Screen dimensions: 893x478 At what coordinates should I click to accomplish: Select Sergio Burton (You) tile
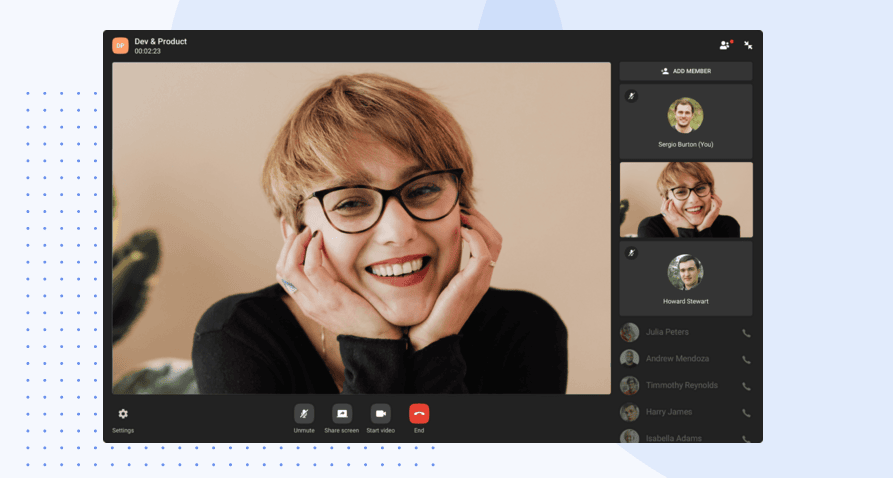[x=686, y=121]
